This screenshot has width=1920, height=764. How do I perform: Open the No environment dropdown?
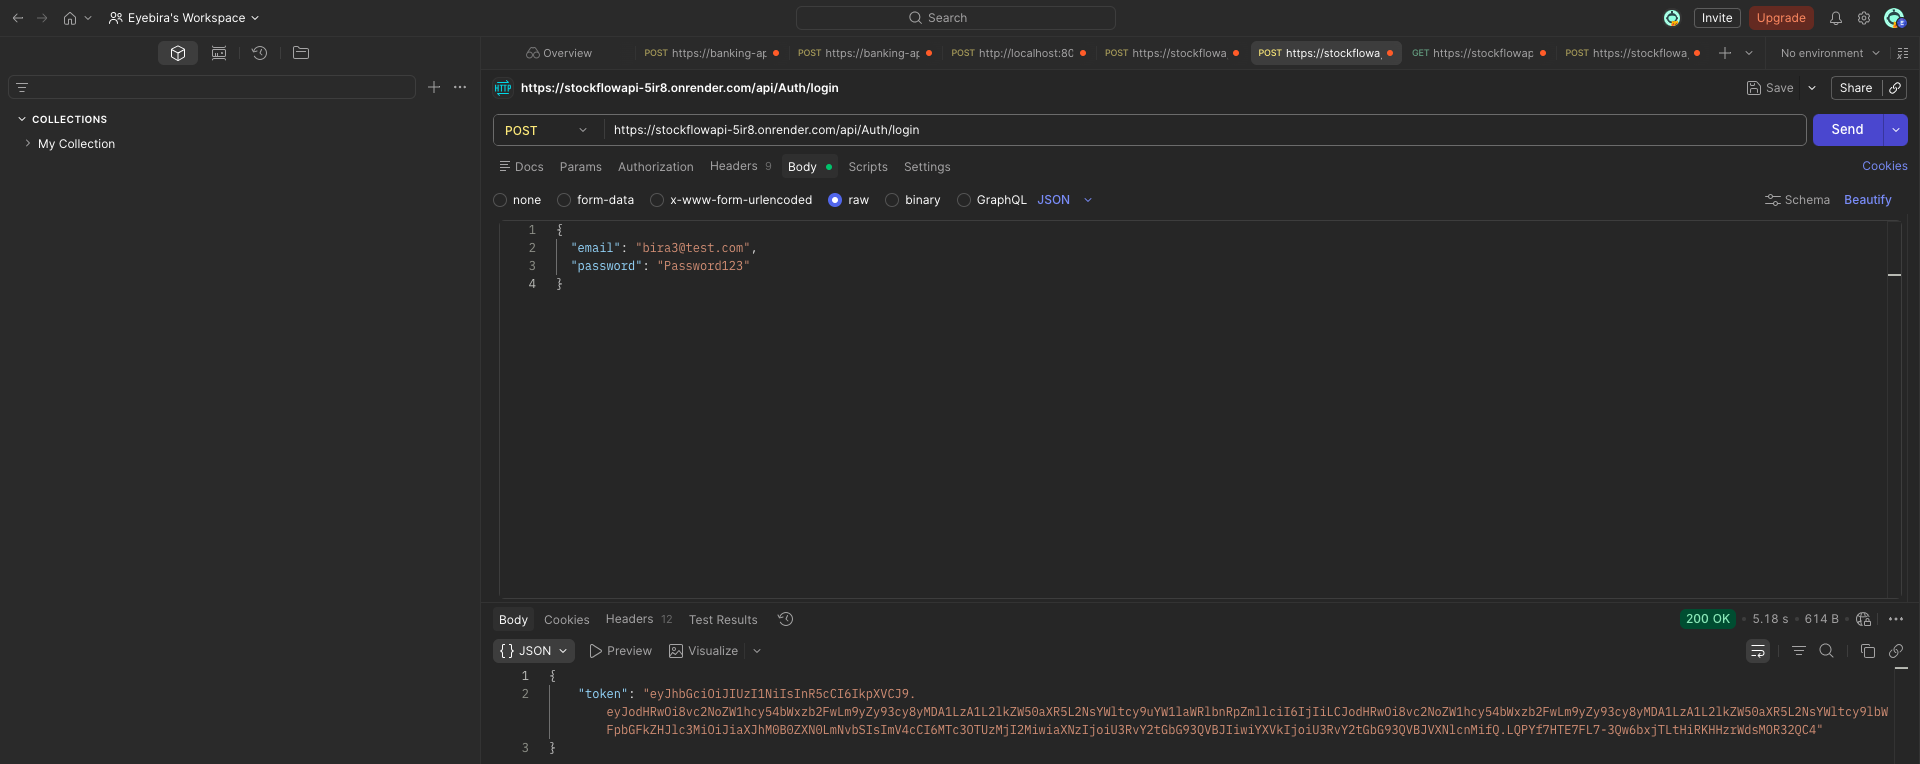pyautogui.click(x=1830, y=53)
